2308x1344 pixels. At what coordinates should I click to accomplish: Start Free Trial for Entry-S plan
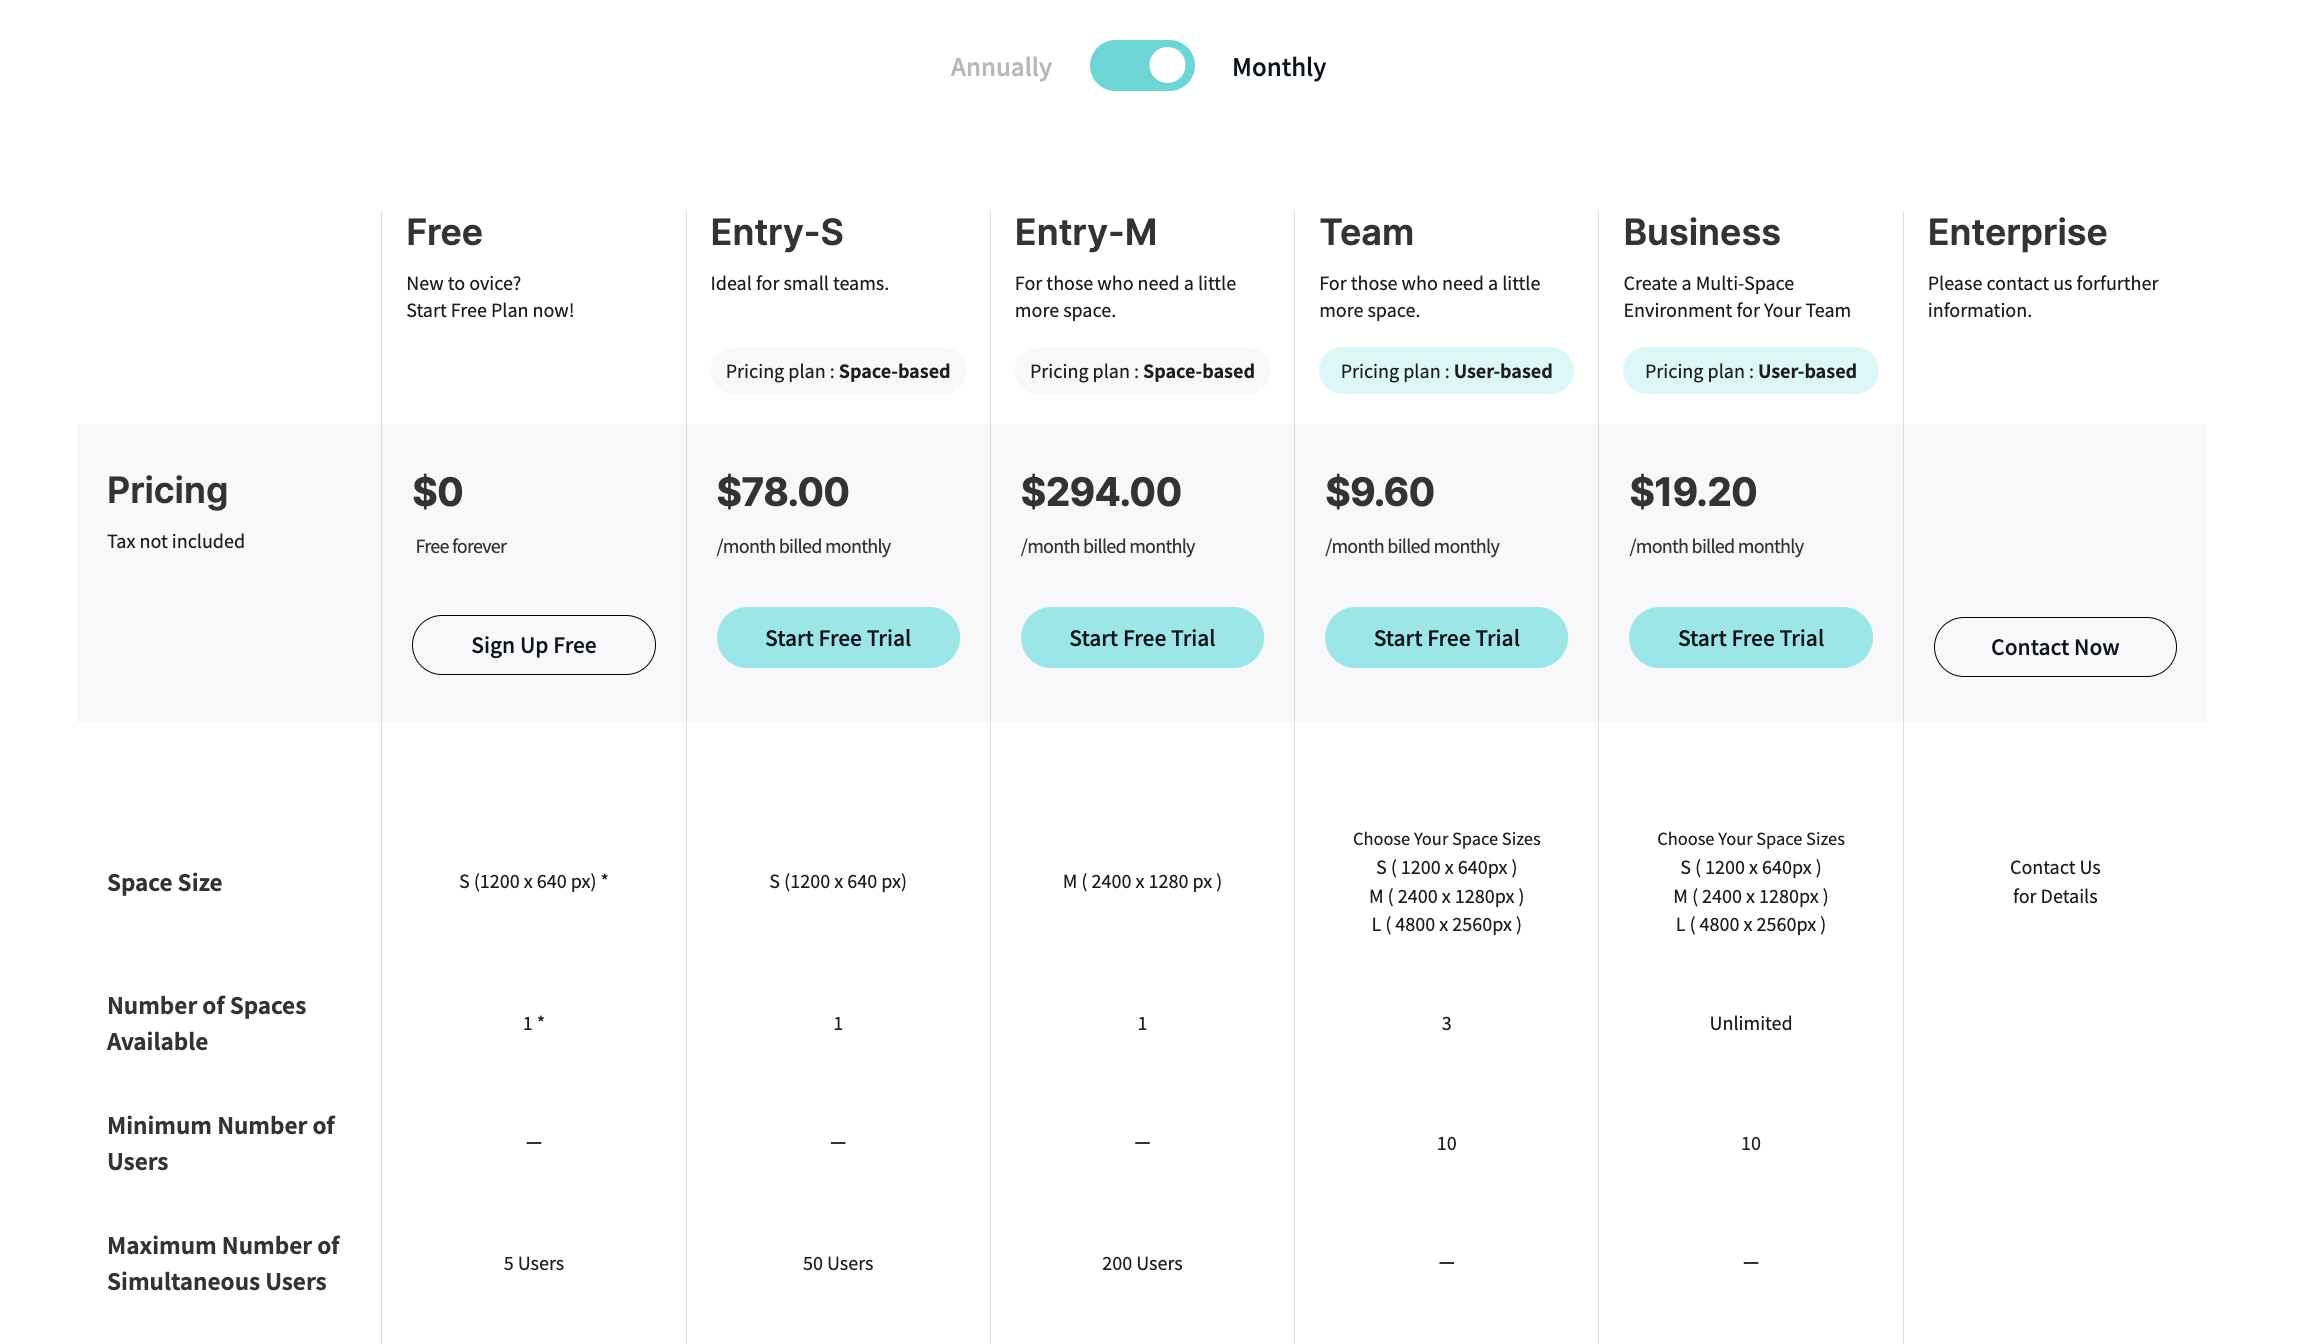click(838, 638)
